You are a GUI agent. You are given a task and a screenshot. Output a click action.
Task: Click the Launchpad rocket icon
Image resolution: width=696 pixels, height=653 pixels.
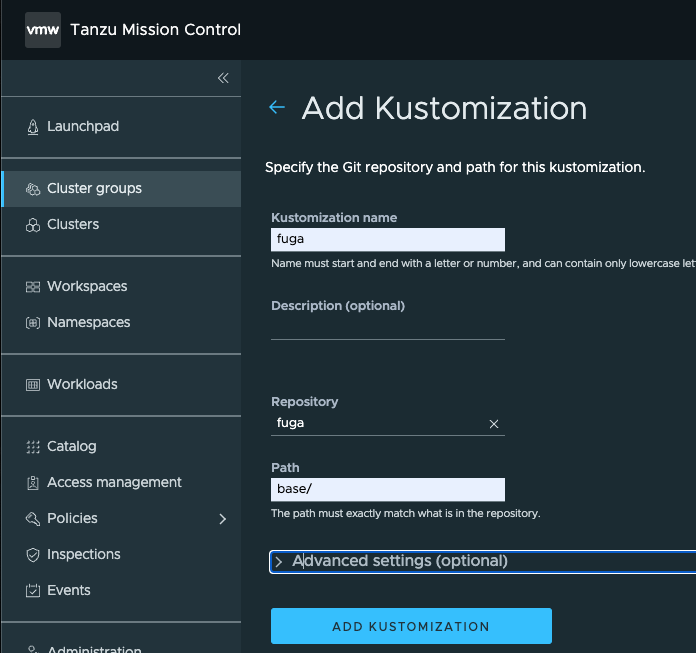point(33,127)
